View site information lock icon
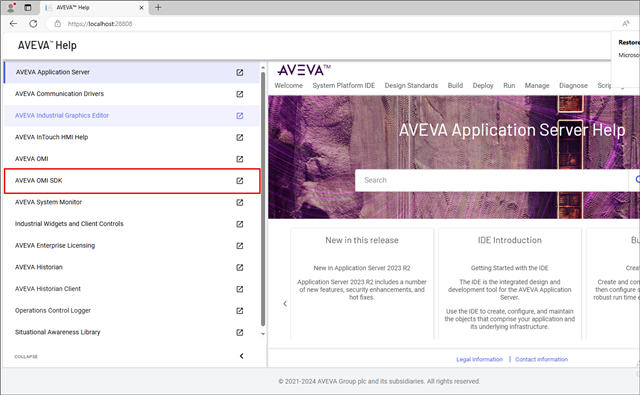The height and width of the screenshot is (395, 640). pyautogui.click(x=58, y=24)
